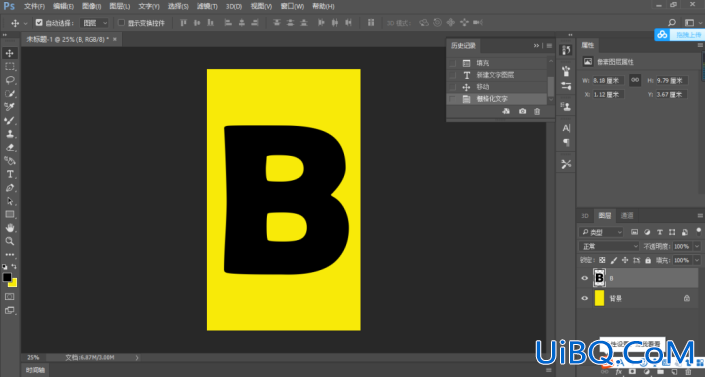
Task: Select the Paint Bucket tool
Action: [9, 161]
